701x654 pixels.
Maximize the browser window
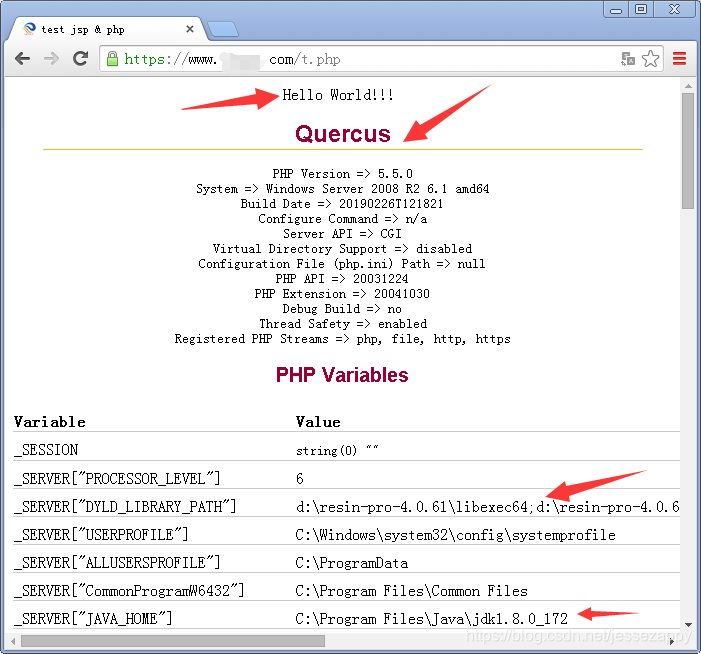click(641, 9)
